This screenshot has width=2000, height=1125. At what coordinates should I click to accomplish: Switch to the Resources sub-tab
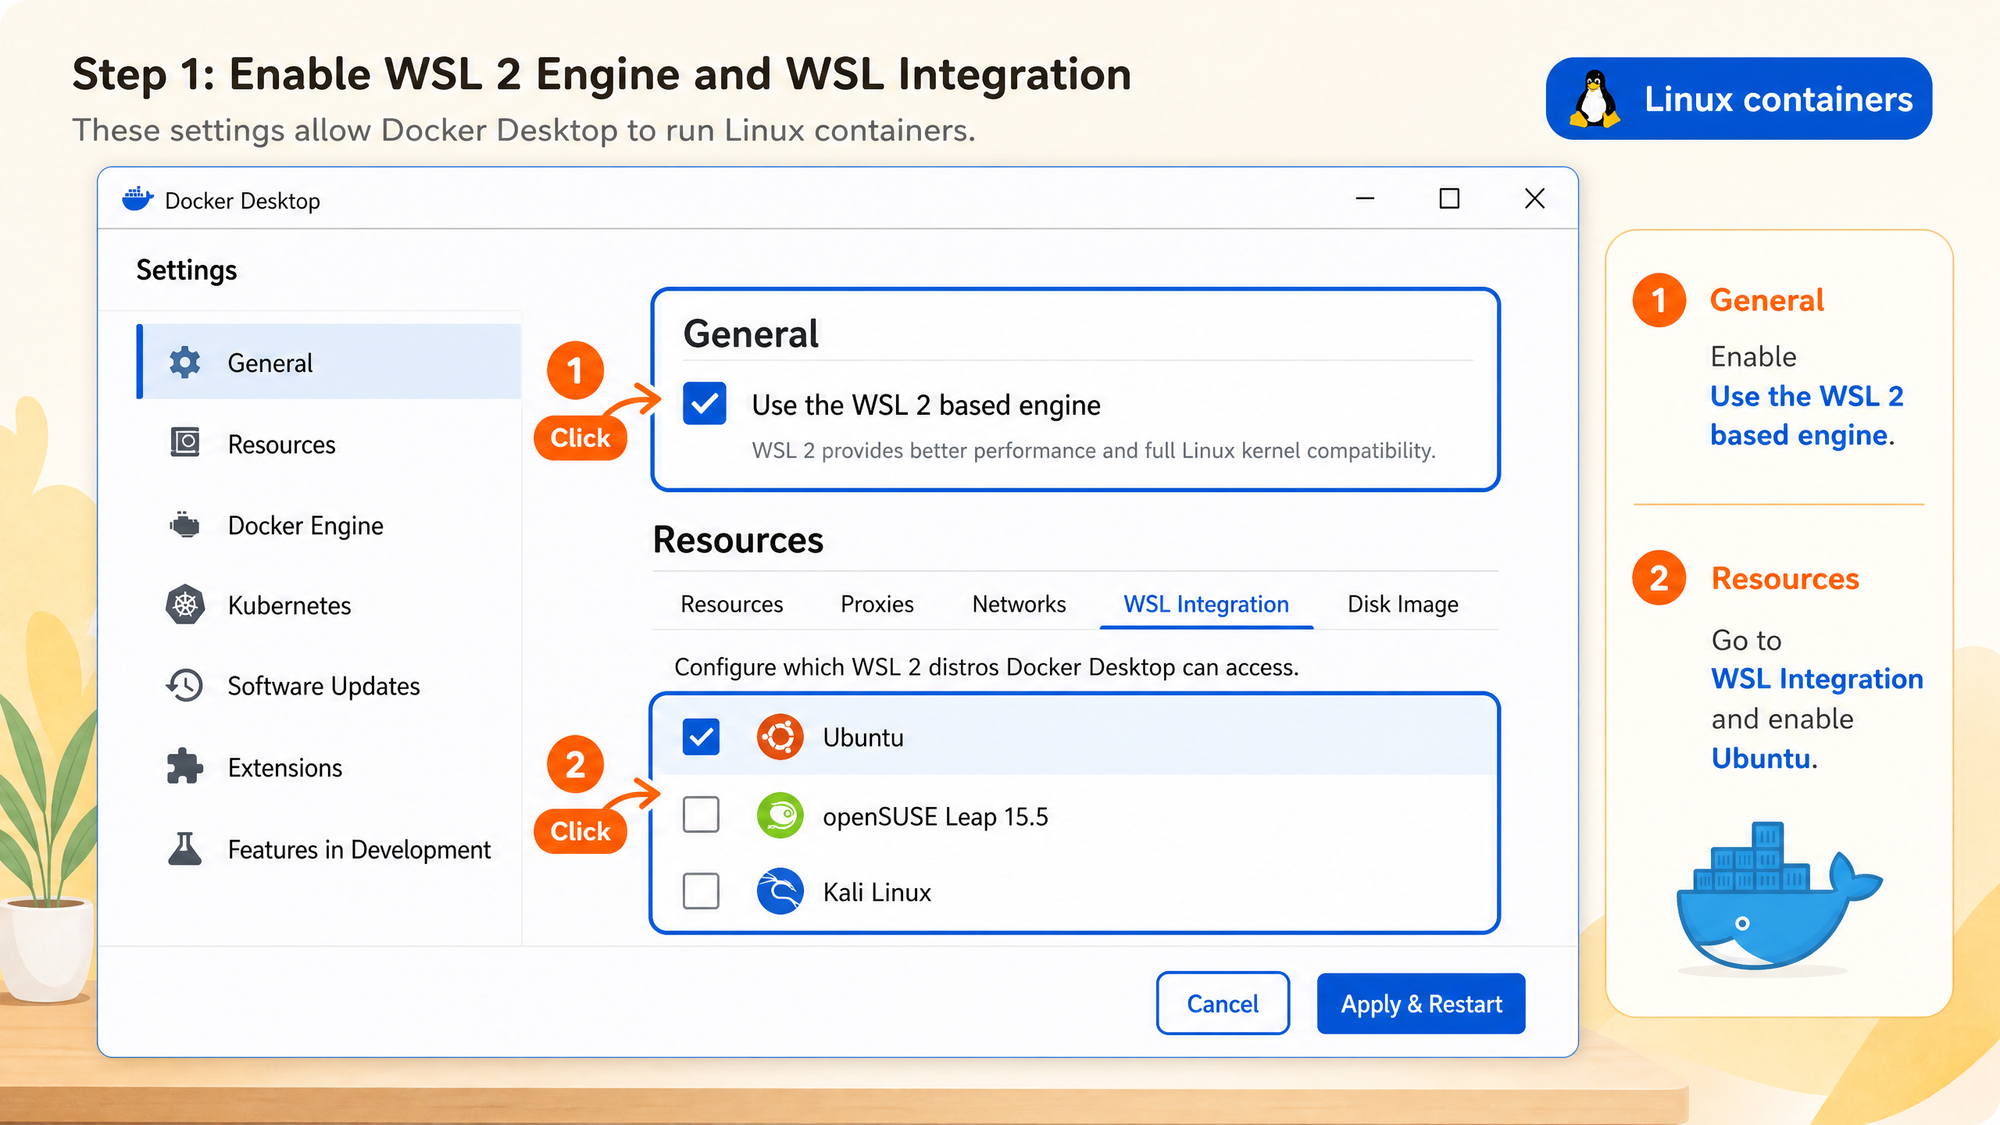(x=732, y=604)
